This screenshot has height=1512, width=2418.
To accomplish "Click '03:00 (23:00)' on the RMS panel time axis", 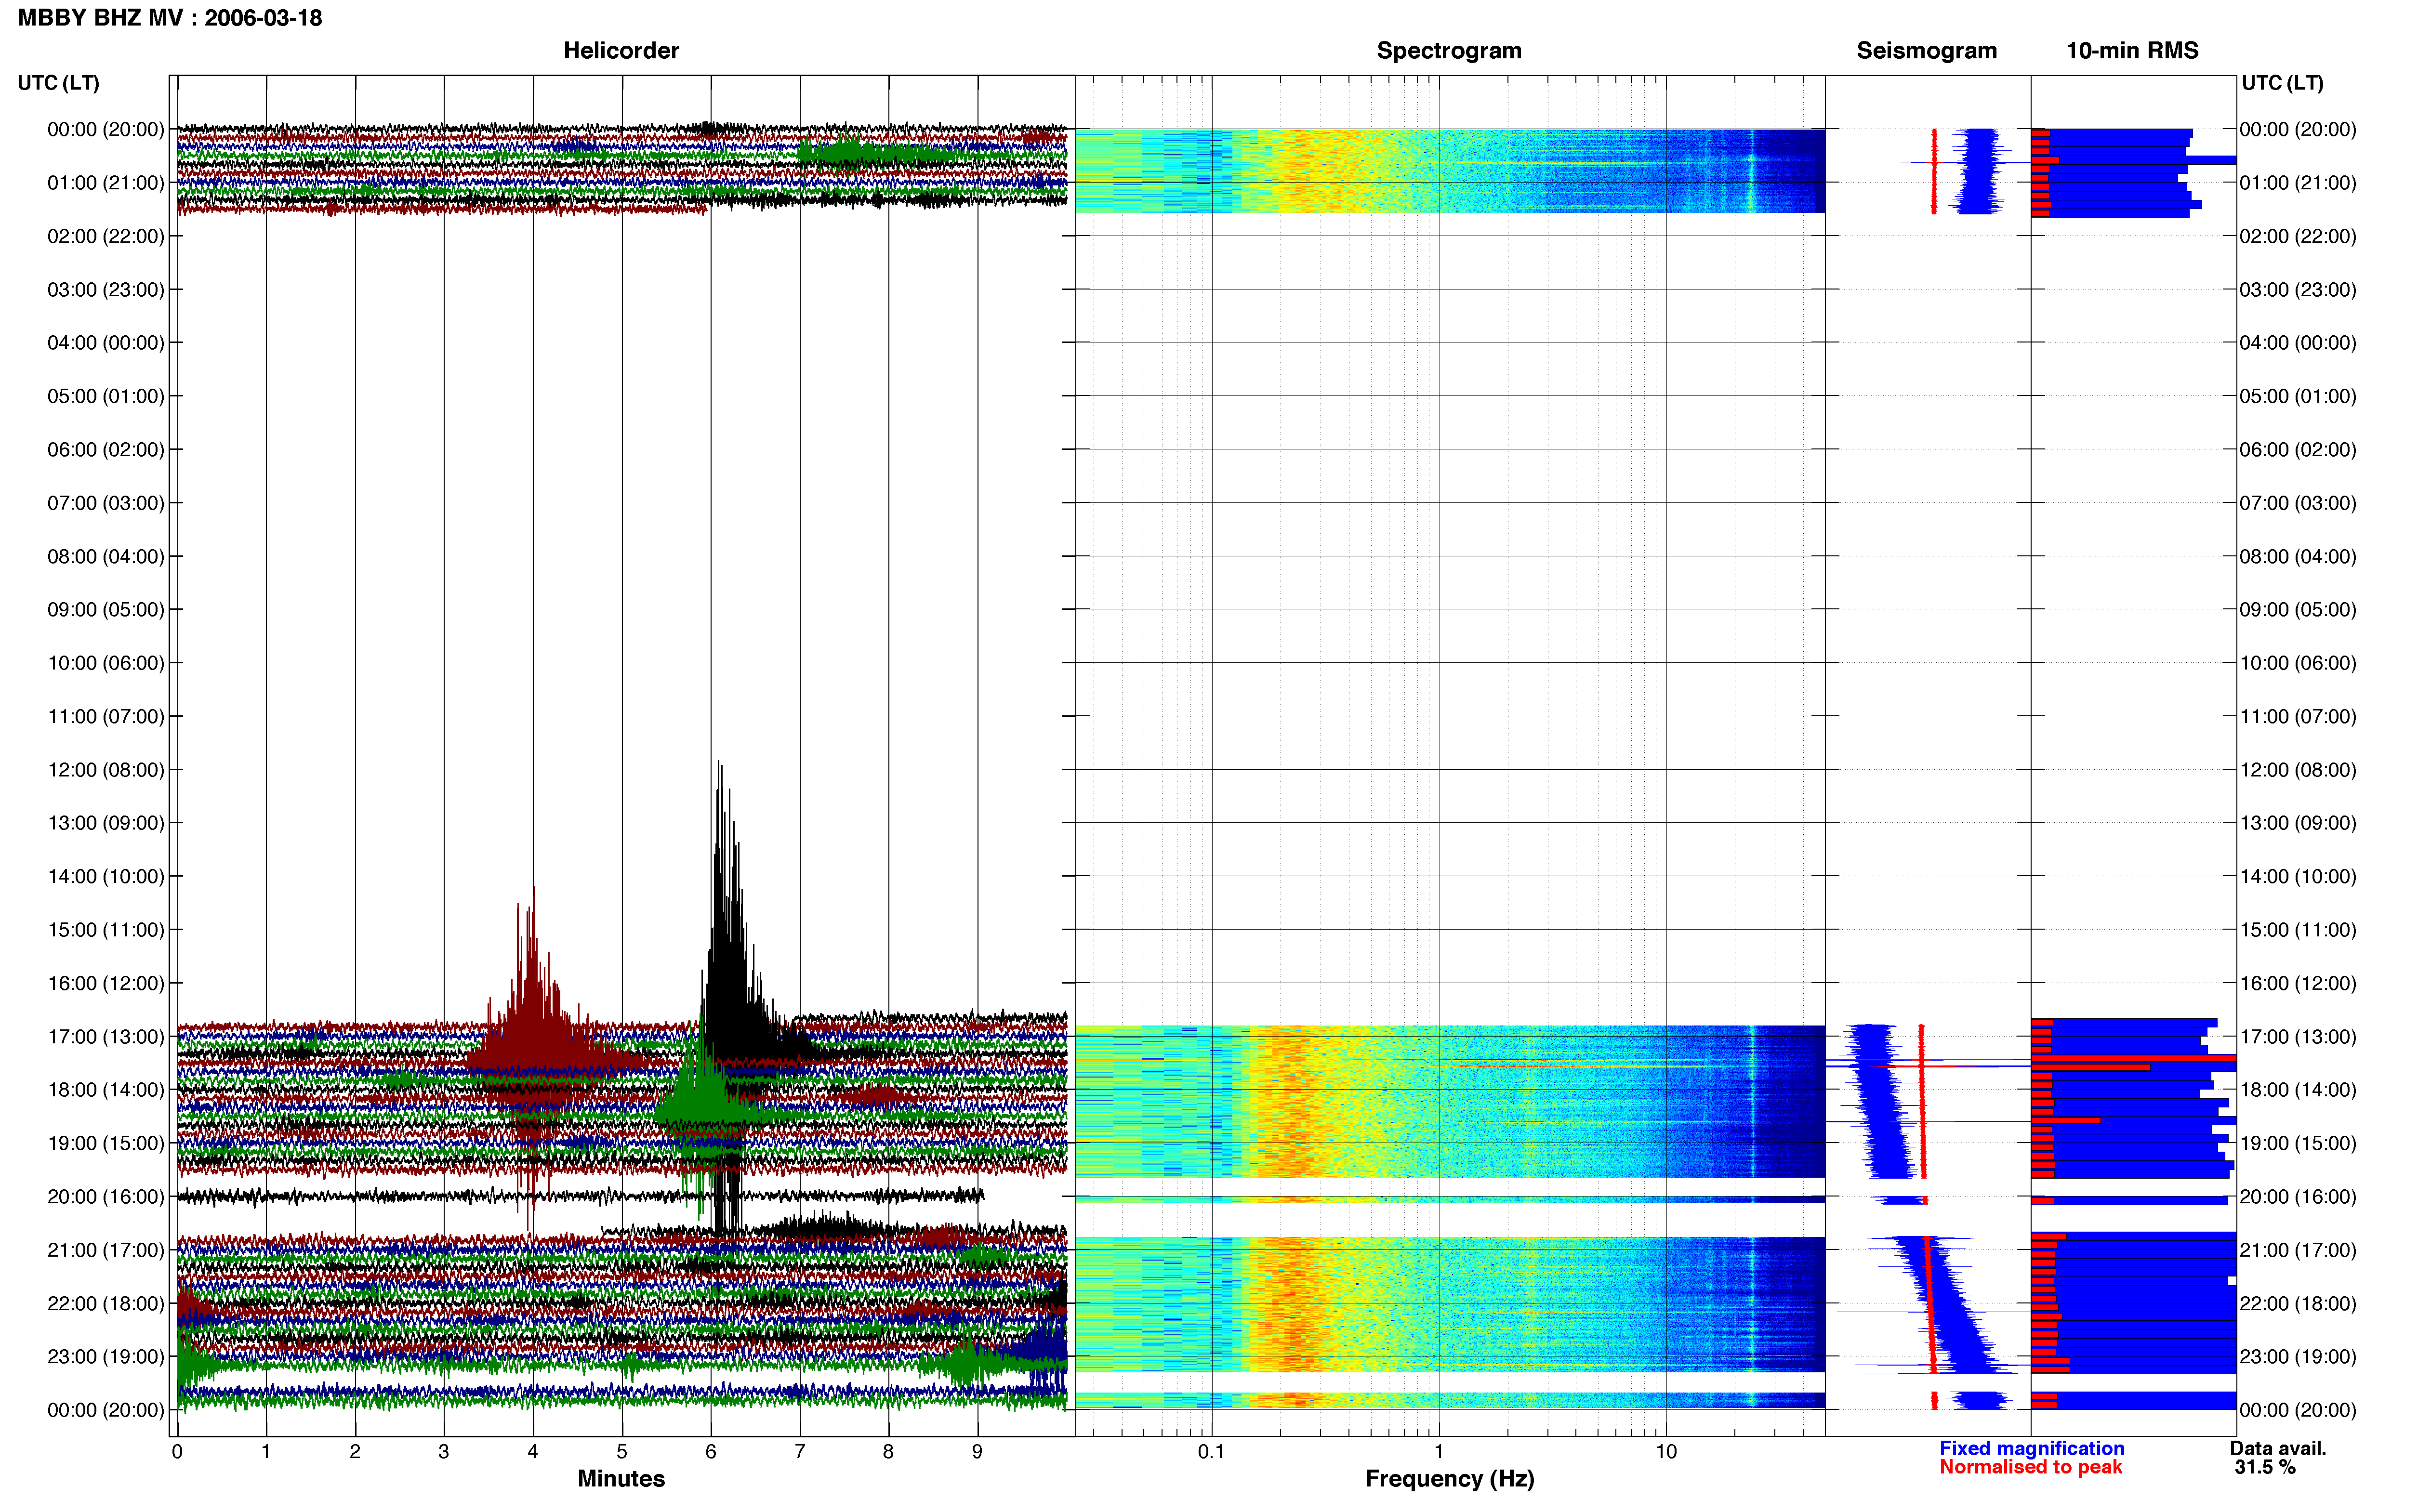I will pyautogui.click(x=2298, y=290).
